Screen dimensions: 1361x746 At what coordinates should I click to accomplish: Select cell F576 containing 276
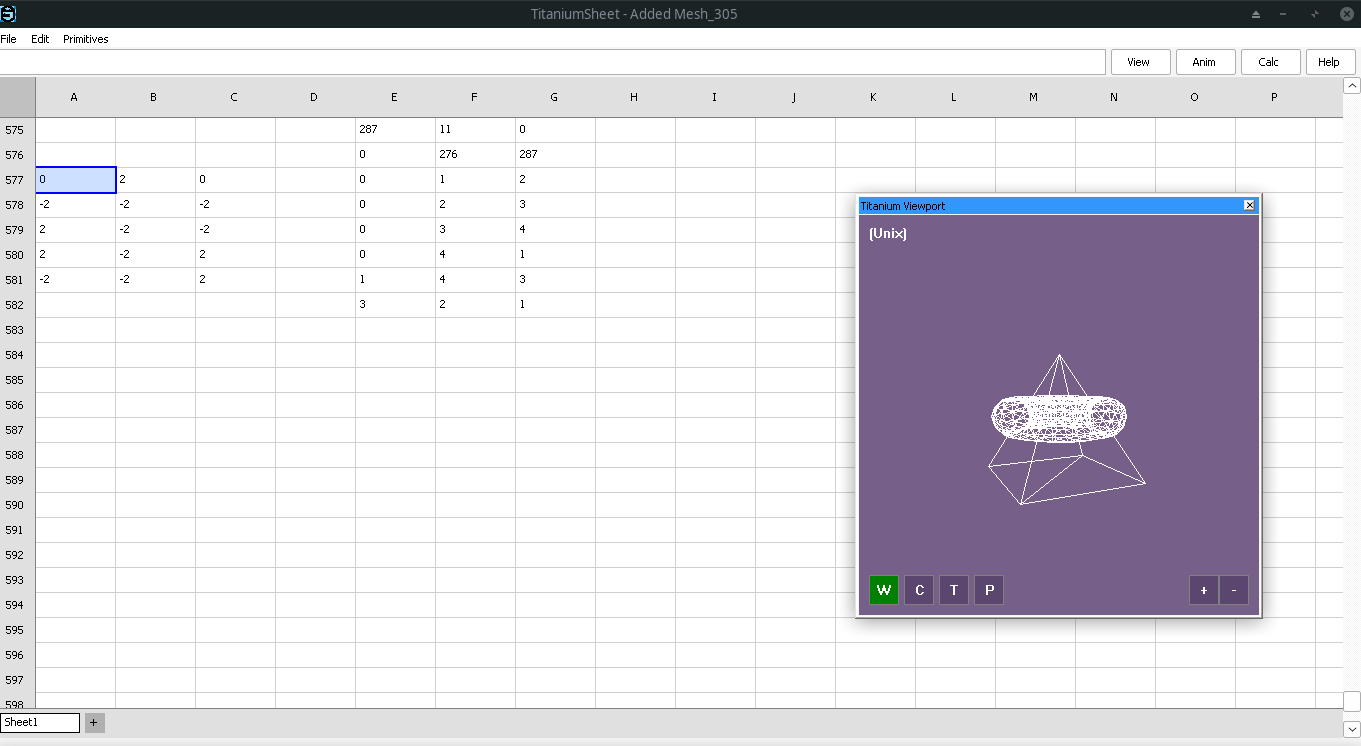pyautogui.click(x=475, y=155)
